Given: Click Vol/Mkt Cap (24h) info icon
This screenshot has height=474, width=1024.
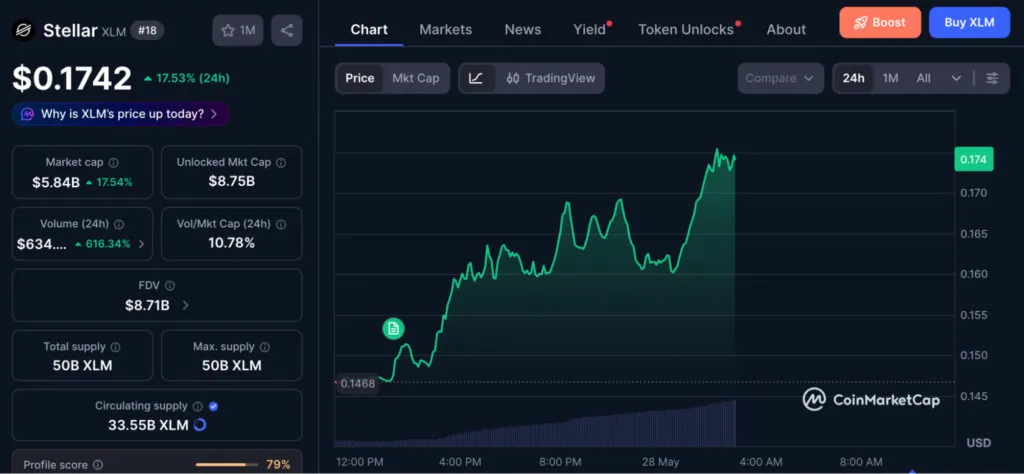Looking at the screenshot, I should 281,224.
